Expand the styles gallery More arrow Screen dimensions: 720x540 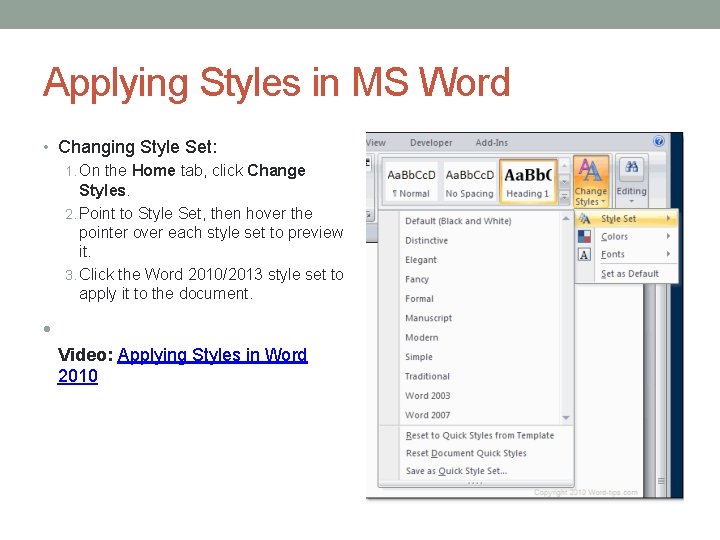coord(564,197)
